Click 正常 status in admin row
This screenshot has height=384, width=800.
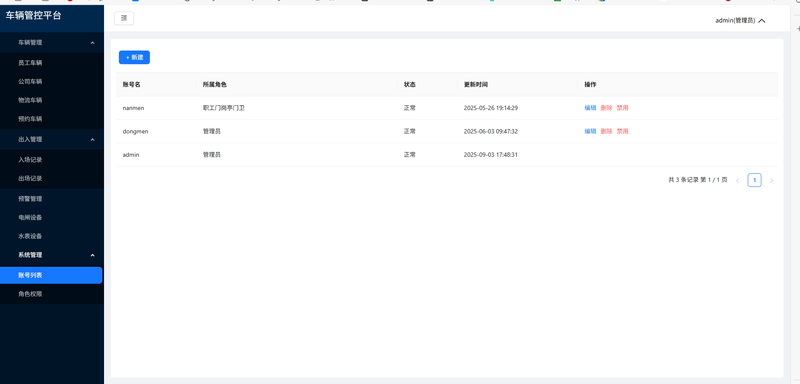coord(410,155)
